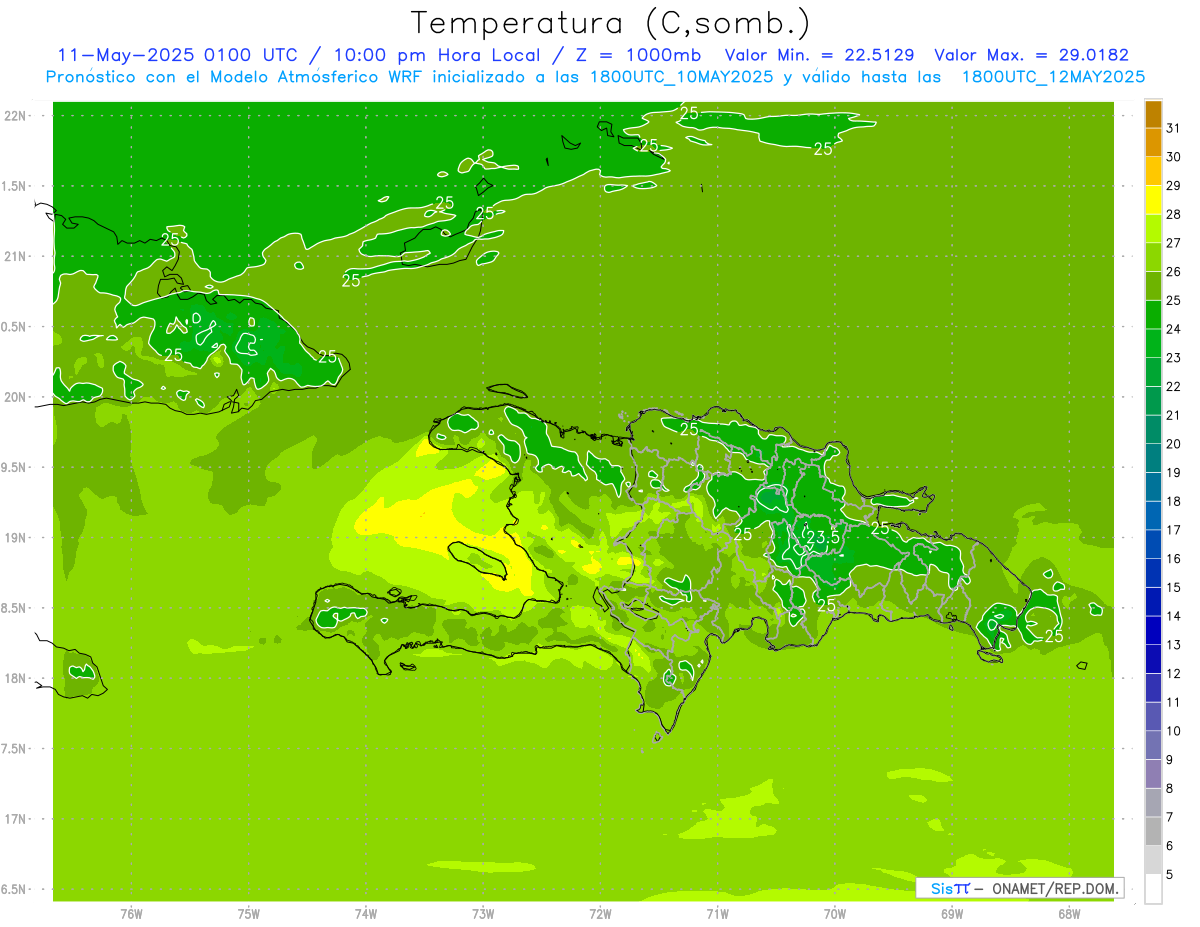This screenshot has width=1200, height=927.
Task: Select 'Valor Min. = 22.5129' text
Action: click(x=819, y=56)
